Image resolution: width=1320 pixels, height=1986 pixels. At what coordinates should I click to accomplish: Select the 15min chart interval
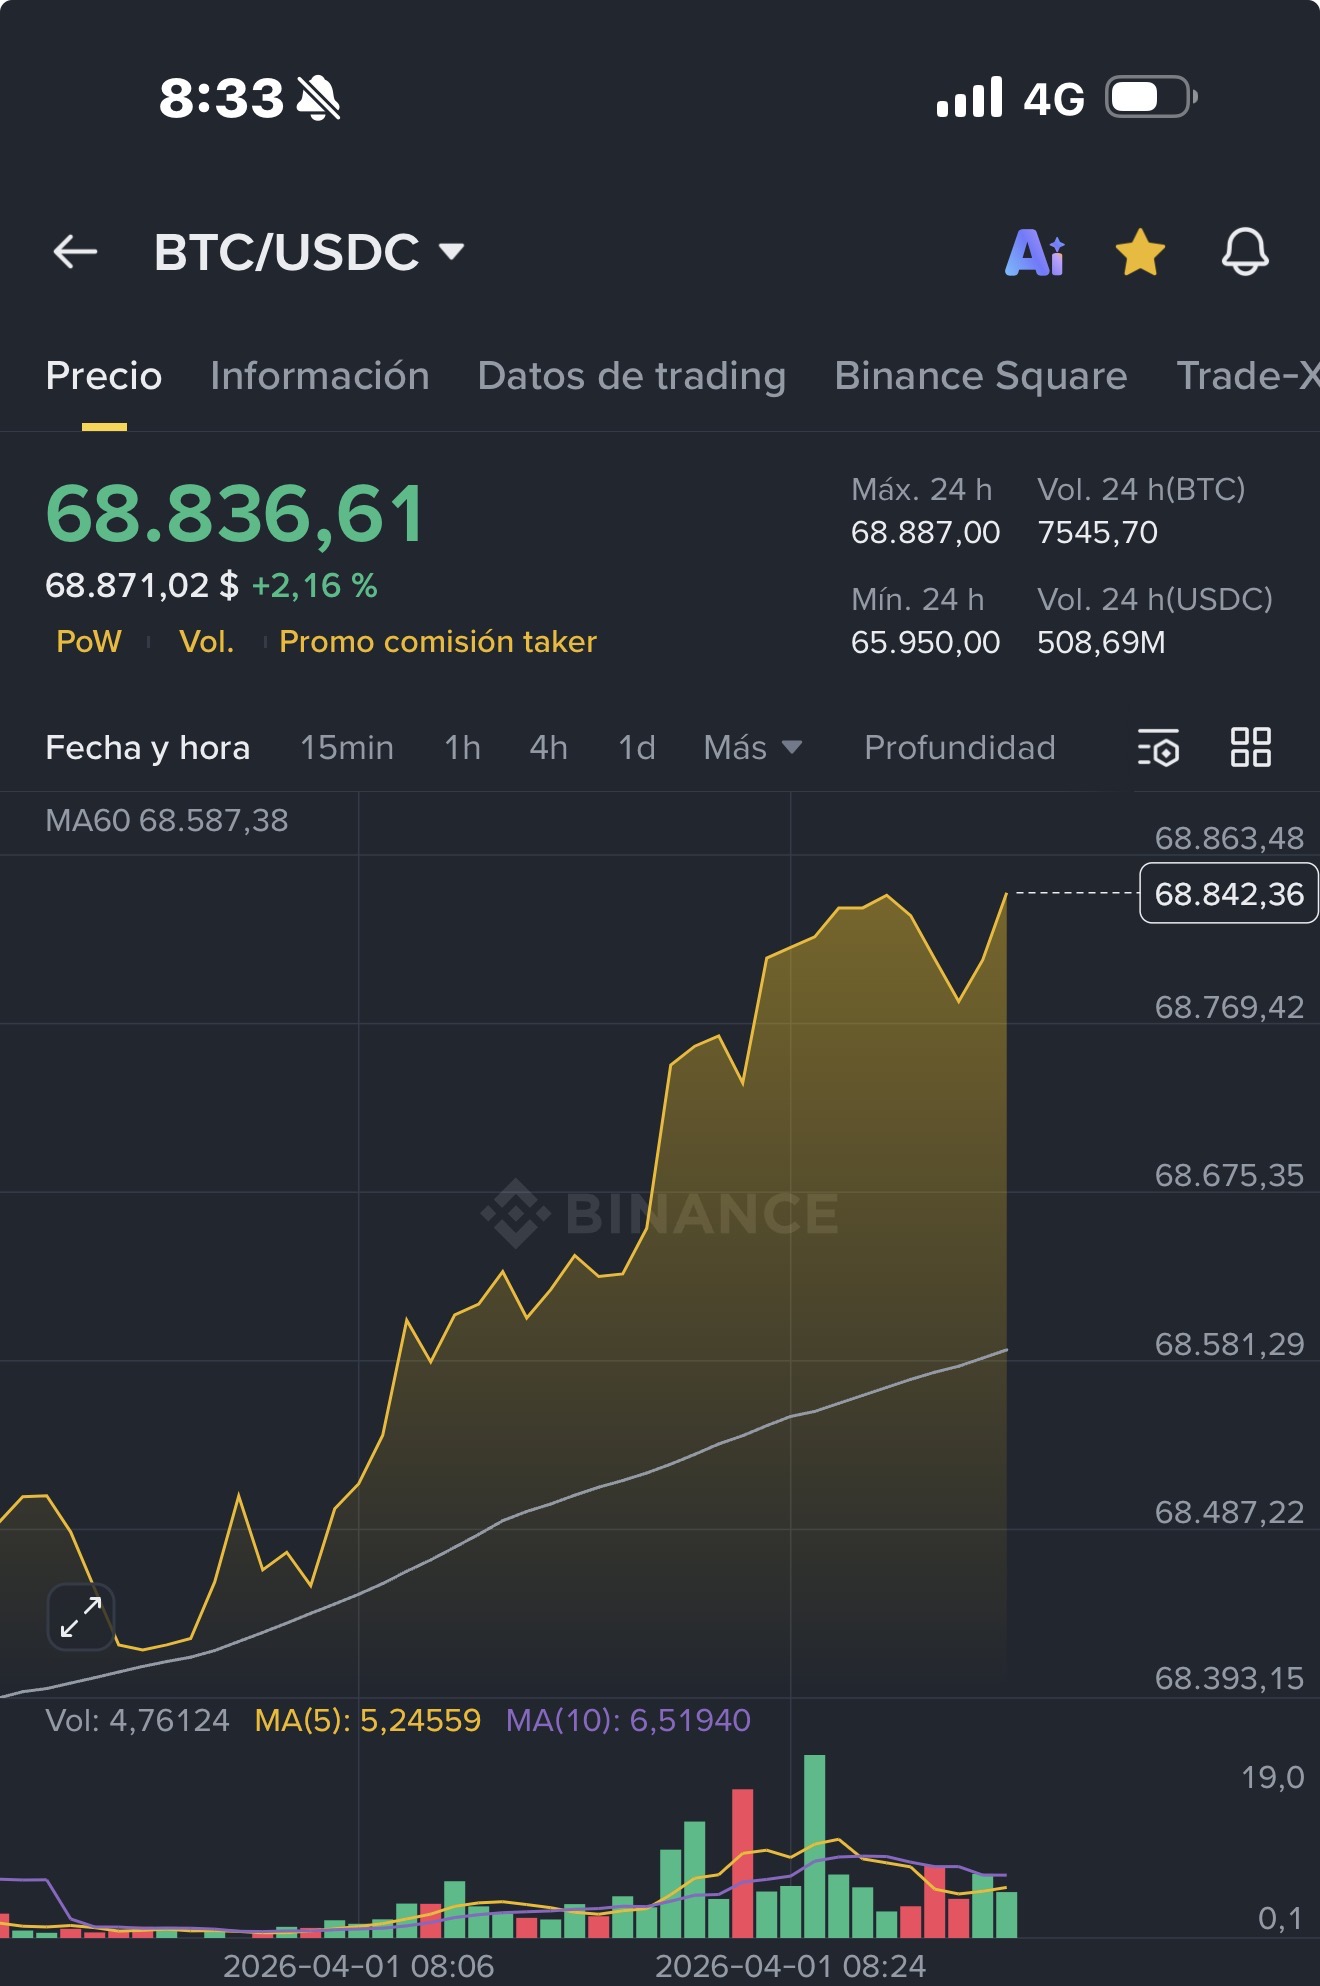tap(347, 747)
